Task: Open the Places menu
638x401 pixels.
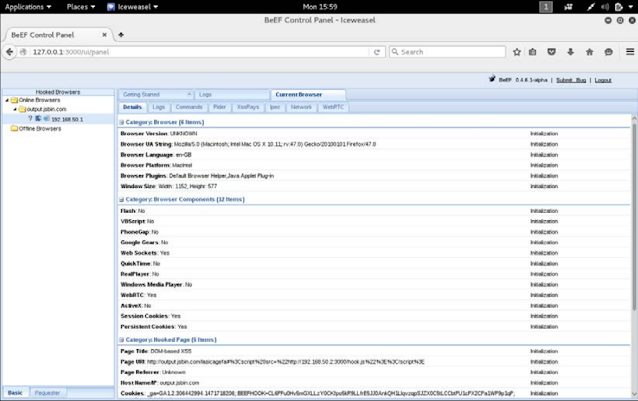Action: tap(81, 7)
